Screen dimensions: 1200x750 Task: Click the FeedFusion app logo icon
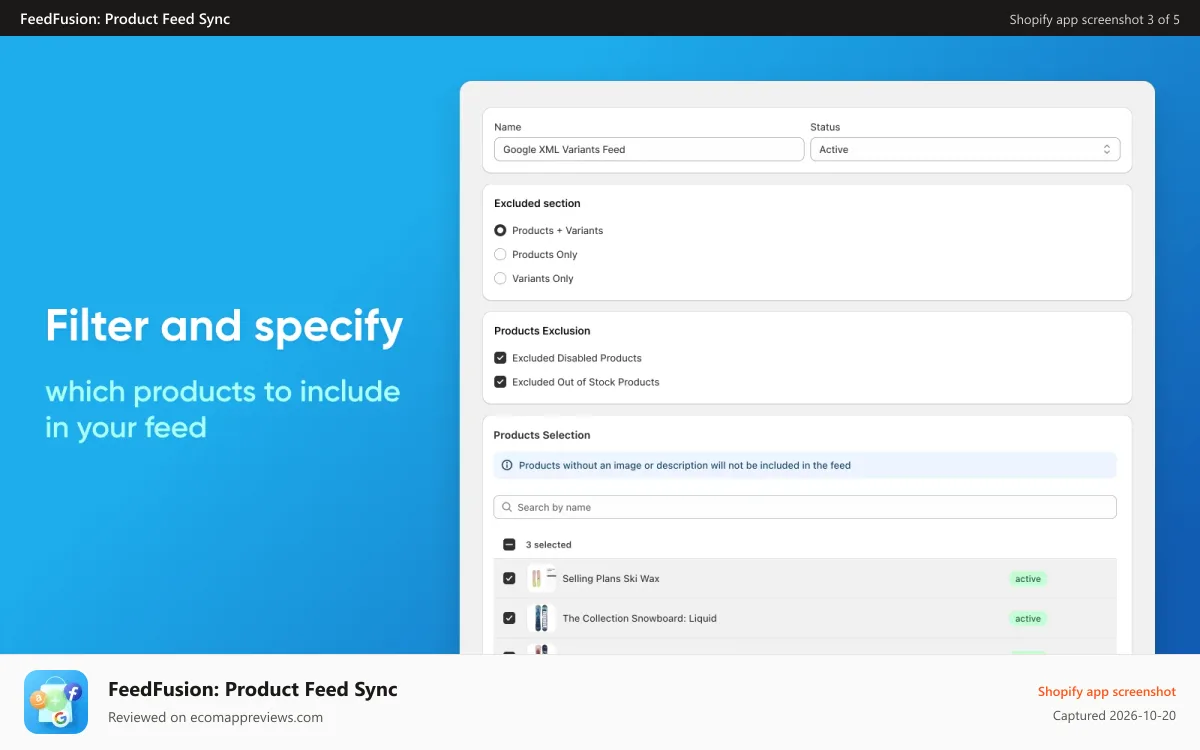point(56,702)
